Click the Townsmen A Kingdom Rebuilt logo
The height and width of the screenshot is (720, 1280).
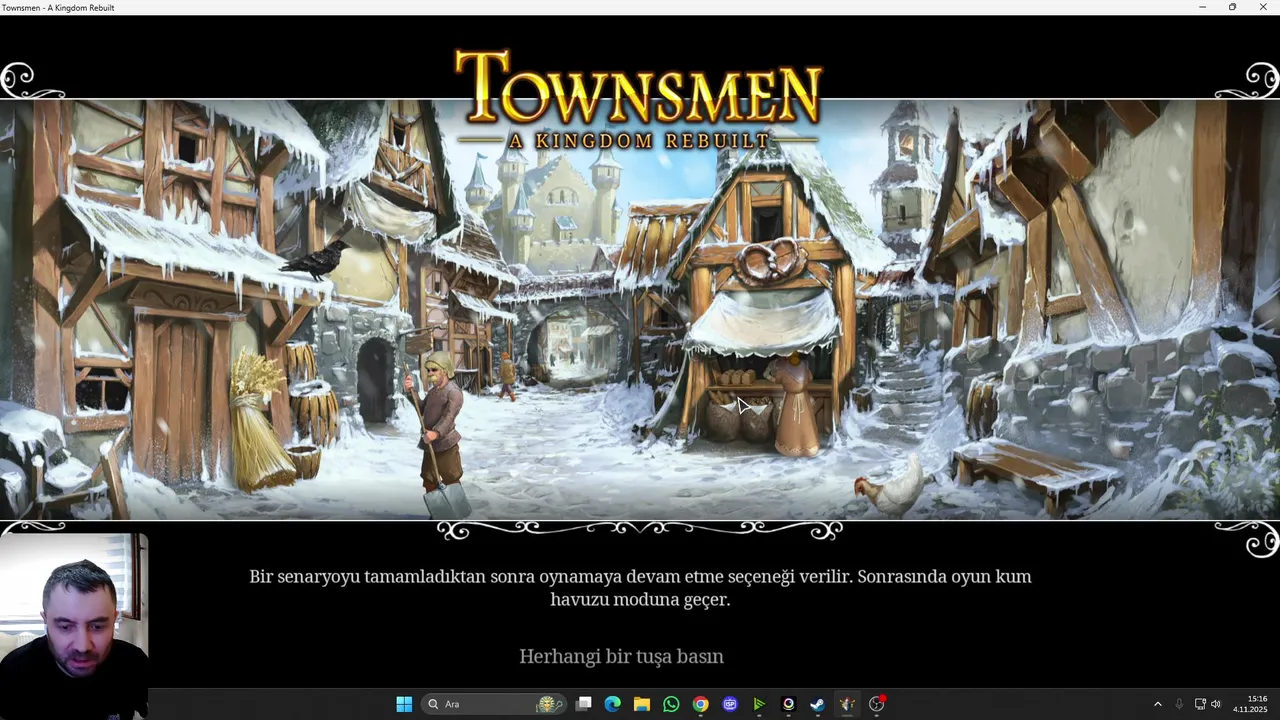point(638,99)
